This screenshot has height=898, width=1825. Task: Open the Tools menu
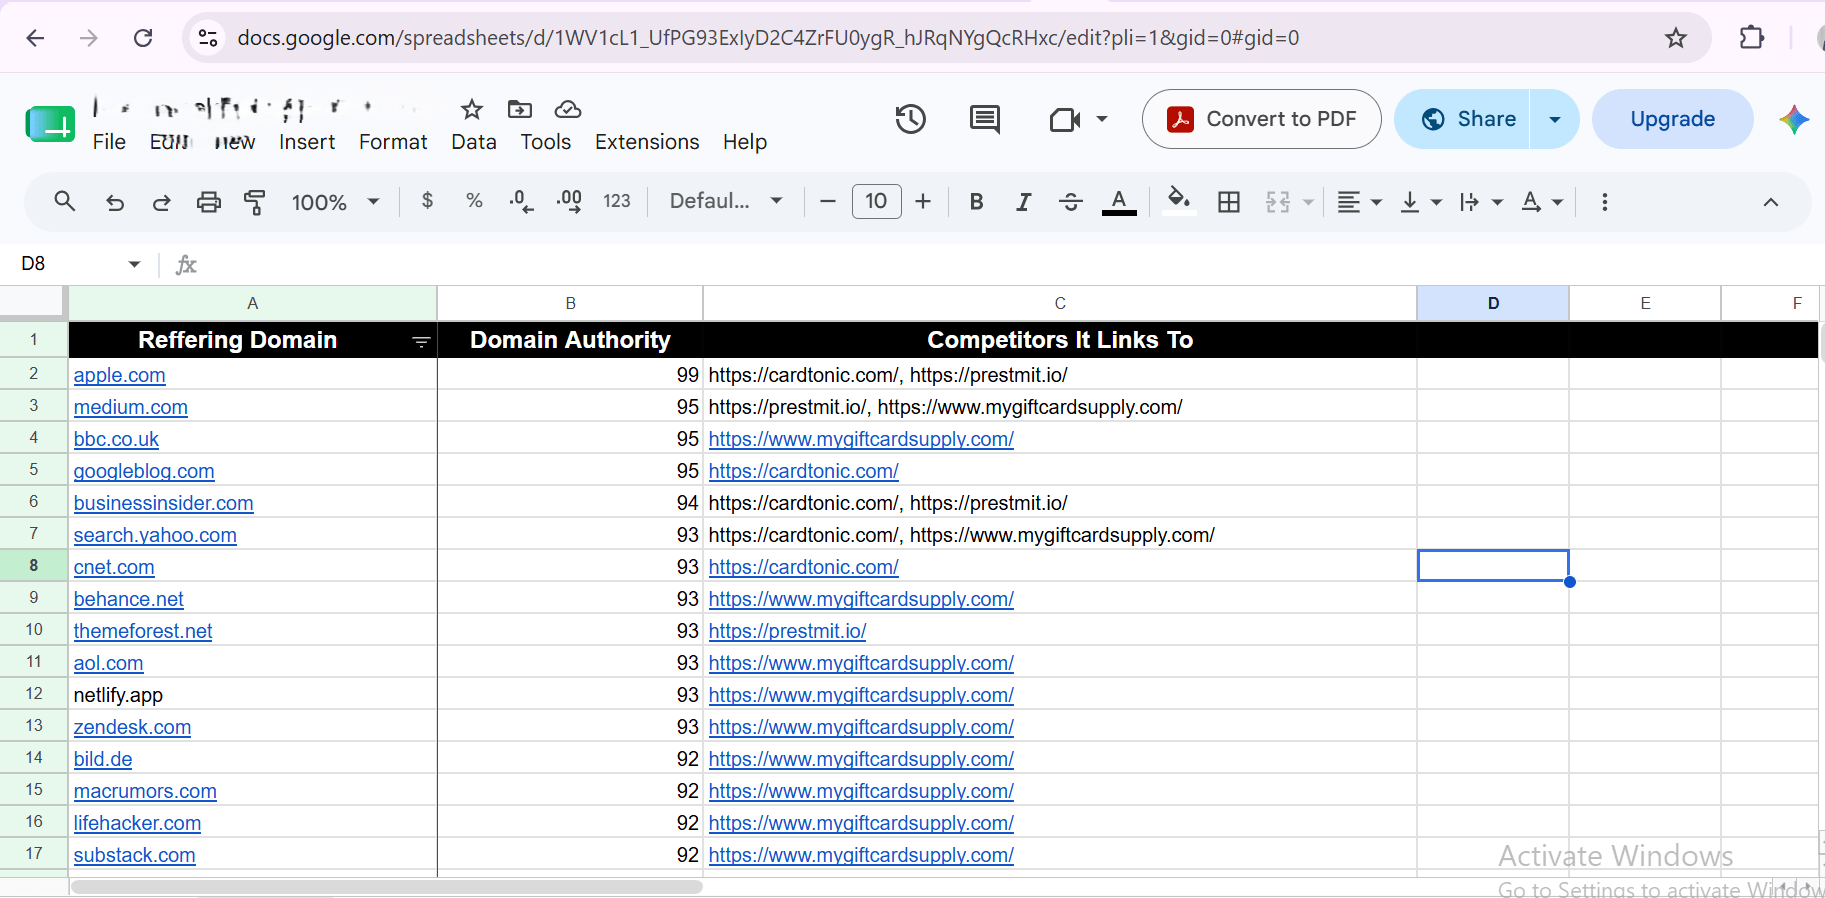click(x=546, y=142)
